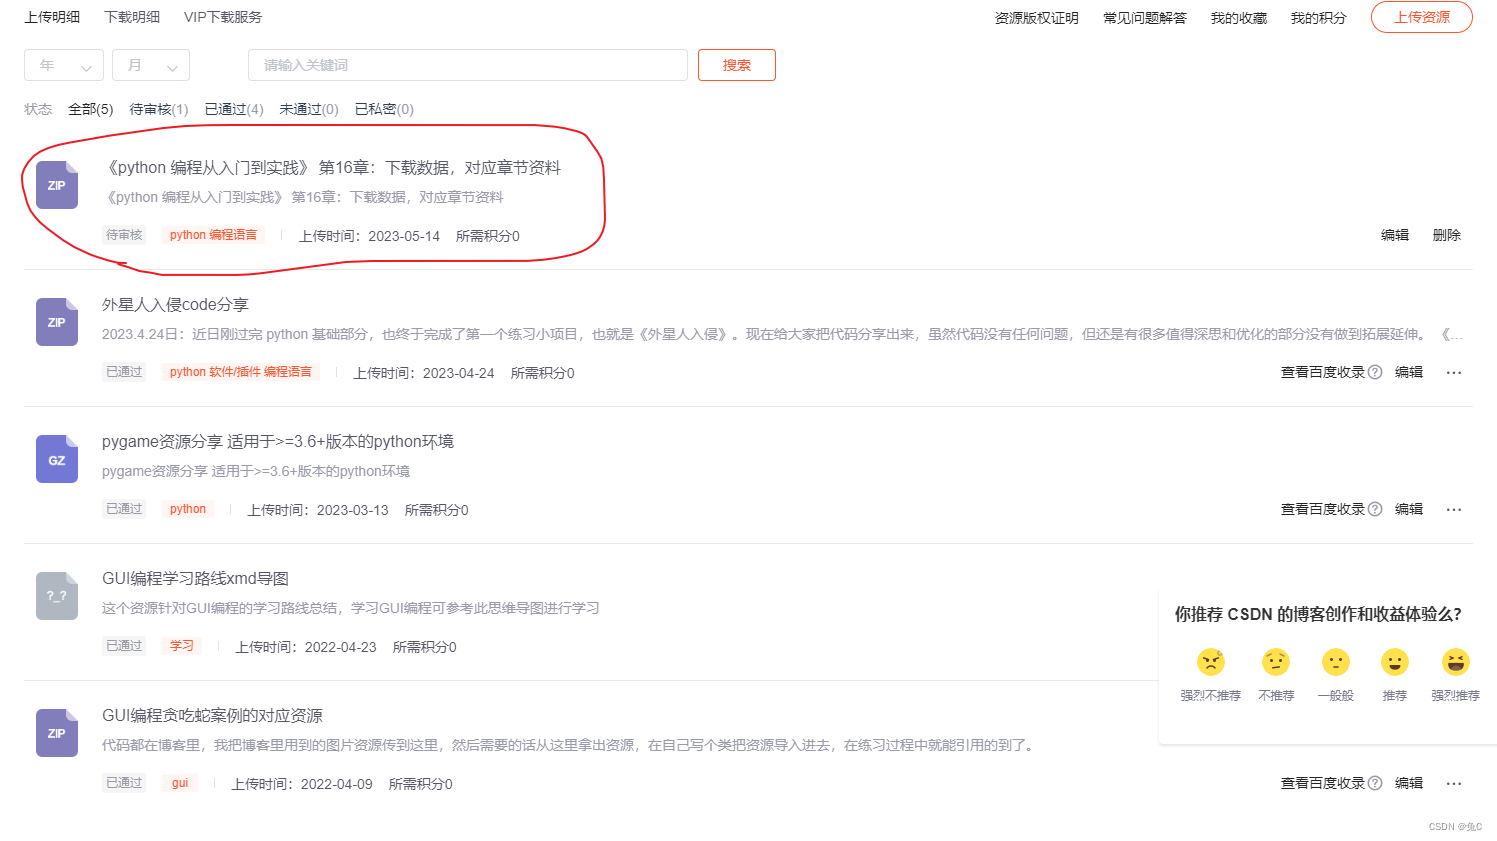This screenshot has height=841, width=1497.
Task: Click the GZ file icon for pygame资源分享
Action: pyautogui.click(x=56, y=458)
